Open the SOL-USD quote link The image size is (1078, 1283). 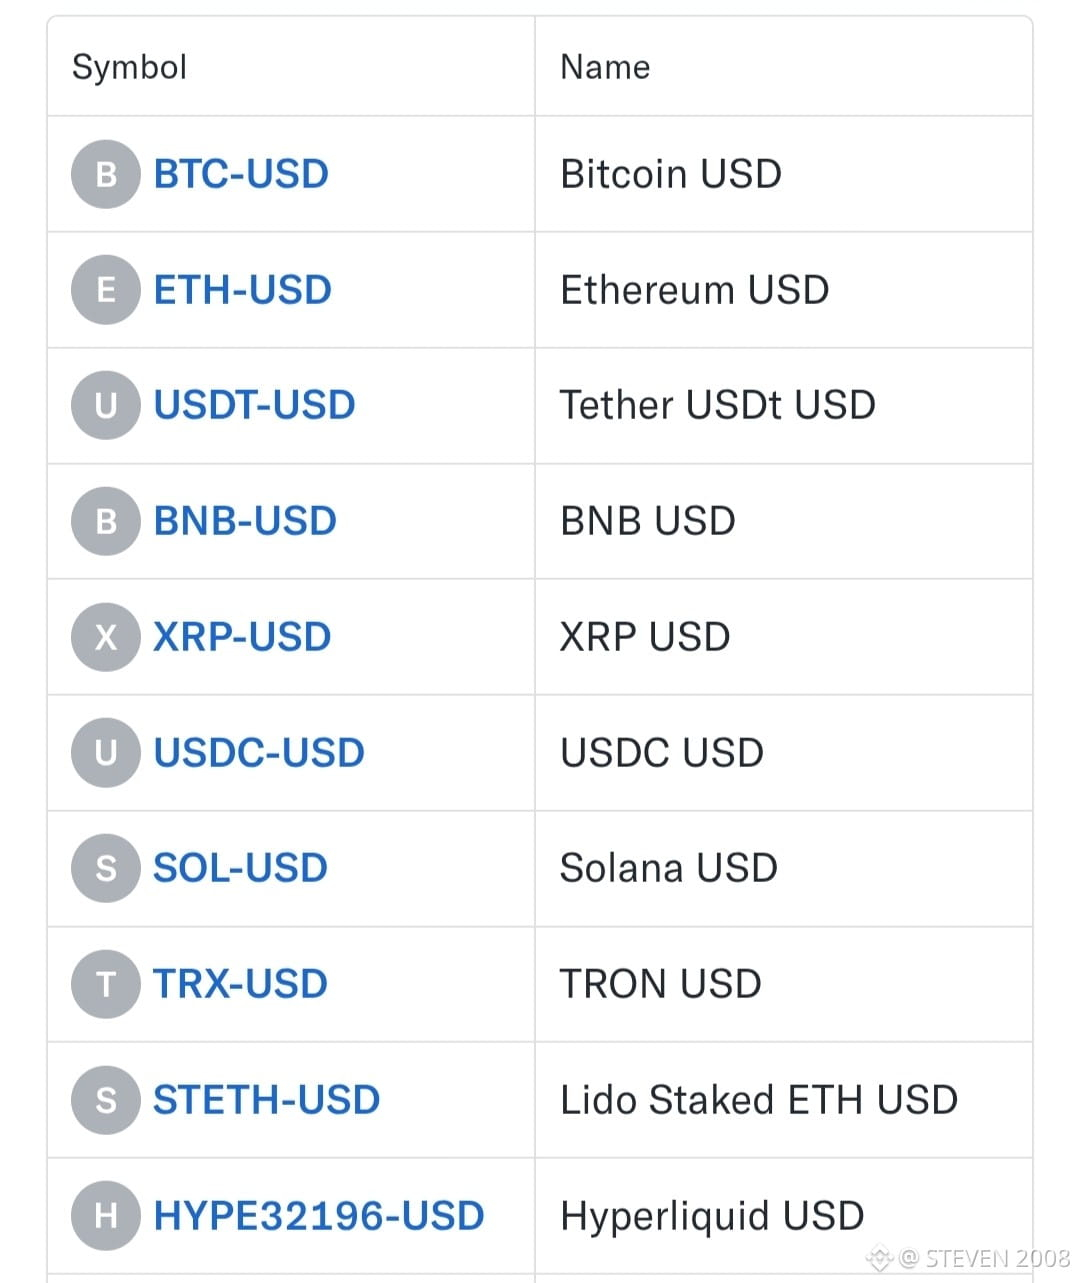point(240,868)
